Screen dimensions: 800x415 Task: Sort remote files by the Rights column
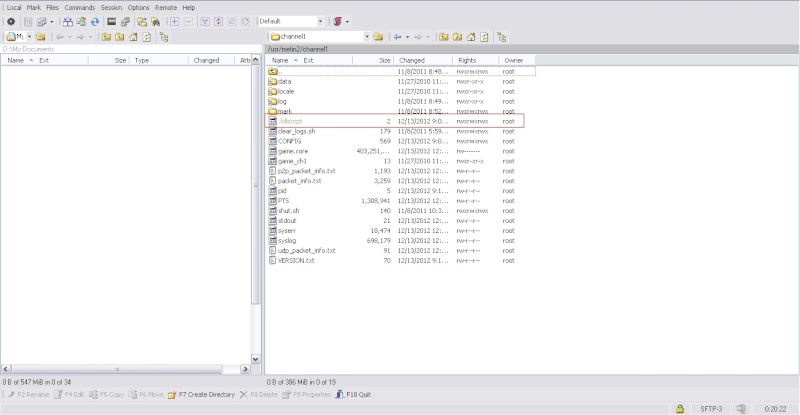coord(475,60)
